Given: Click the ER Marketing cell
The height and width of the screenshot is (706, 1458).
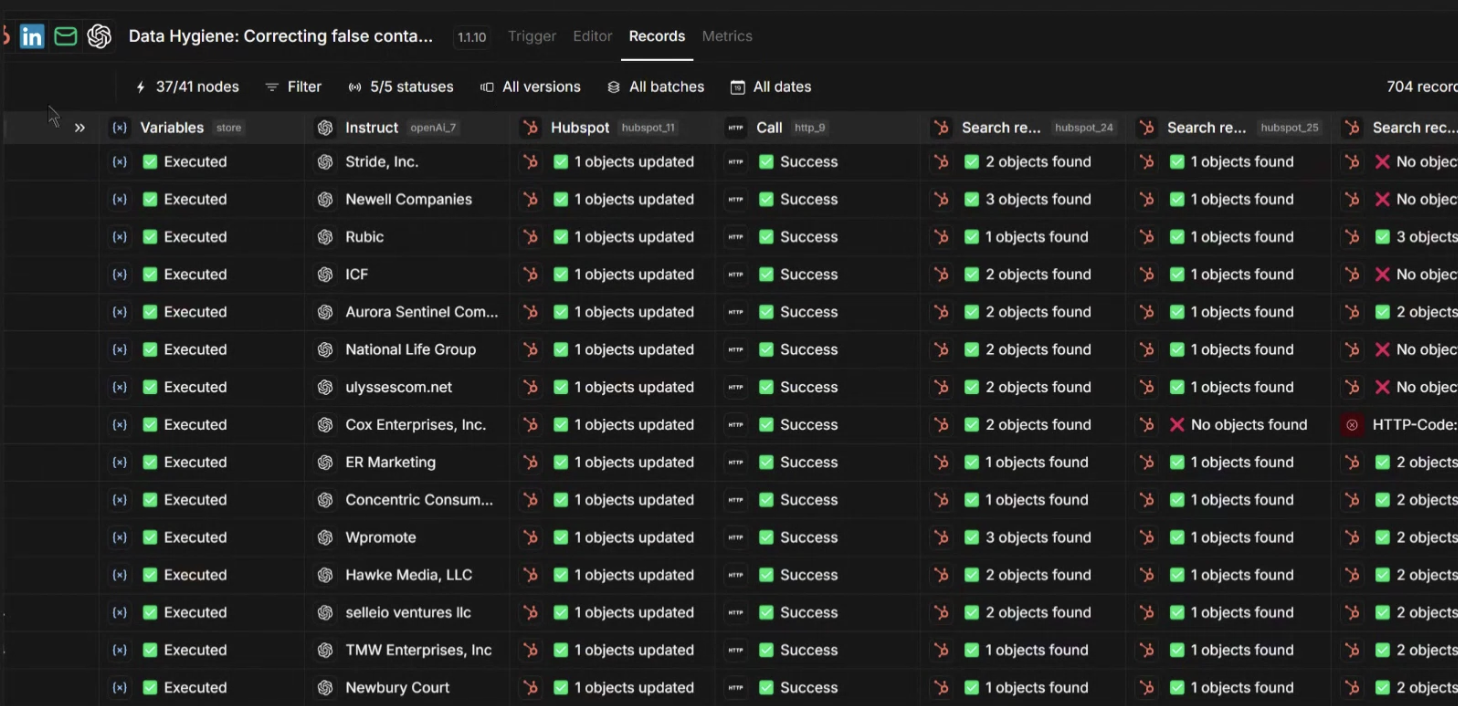Looking at the screenshot, I should (x=407, y=463).
